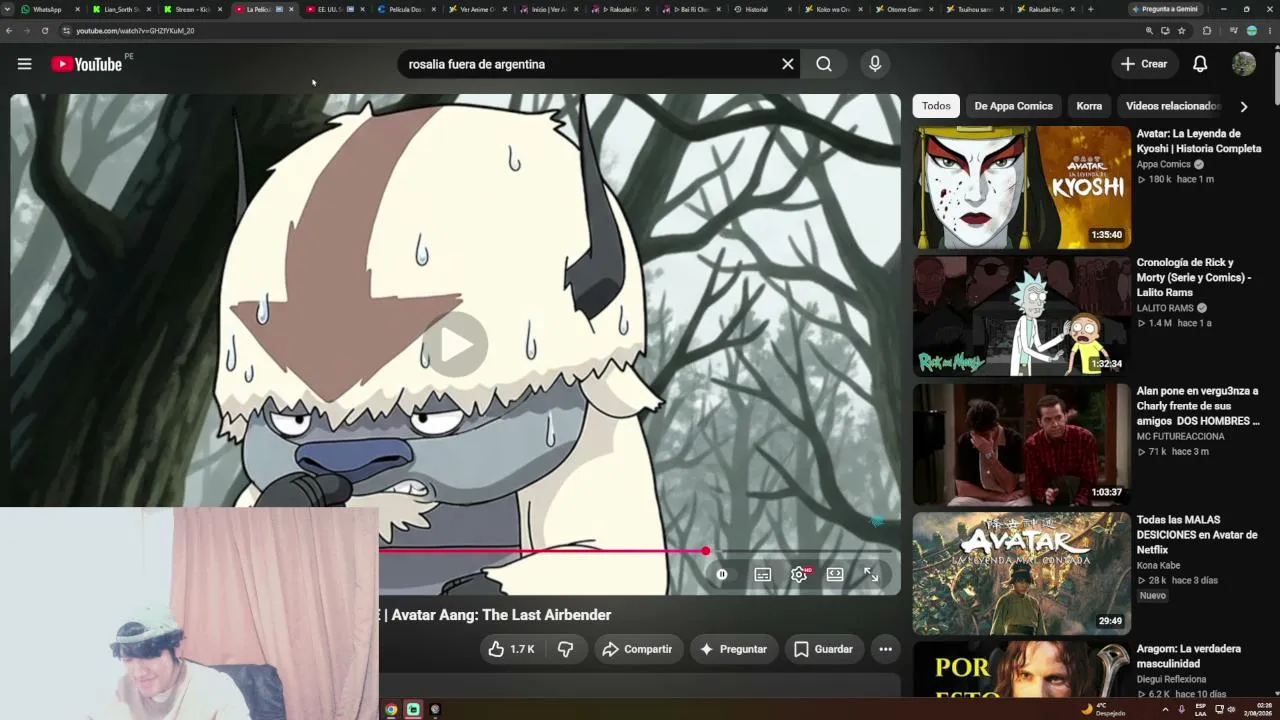The width and height of the screenshot is (1280, 720).
Task: Show hidden system tray icons
Action: click(1165, 710)
